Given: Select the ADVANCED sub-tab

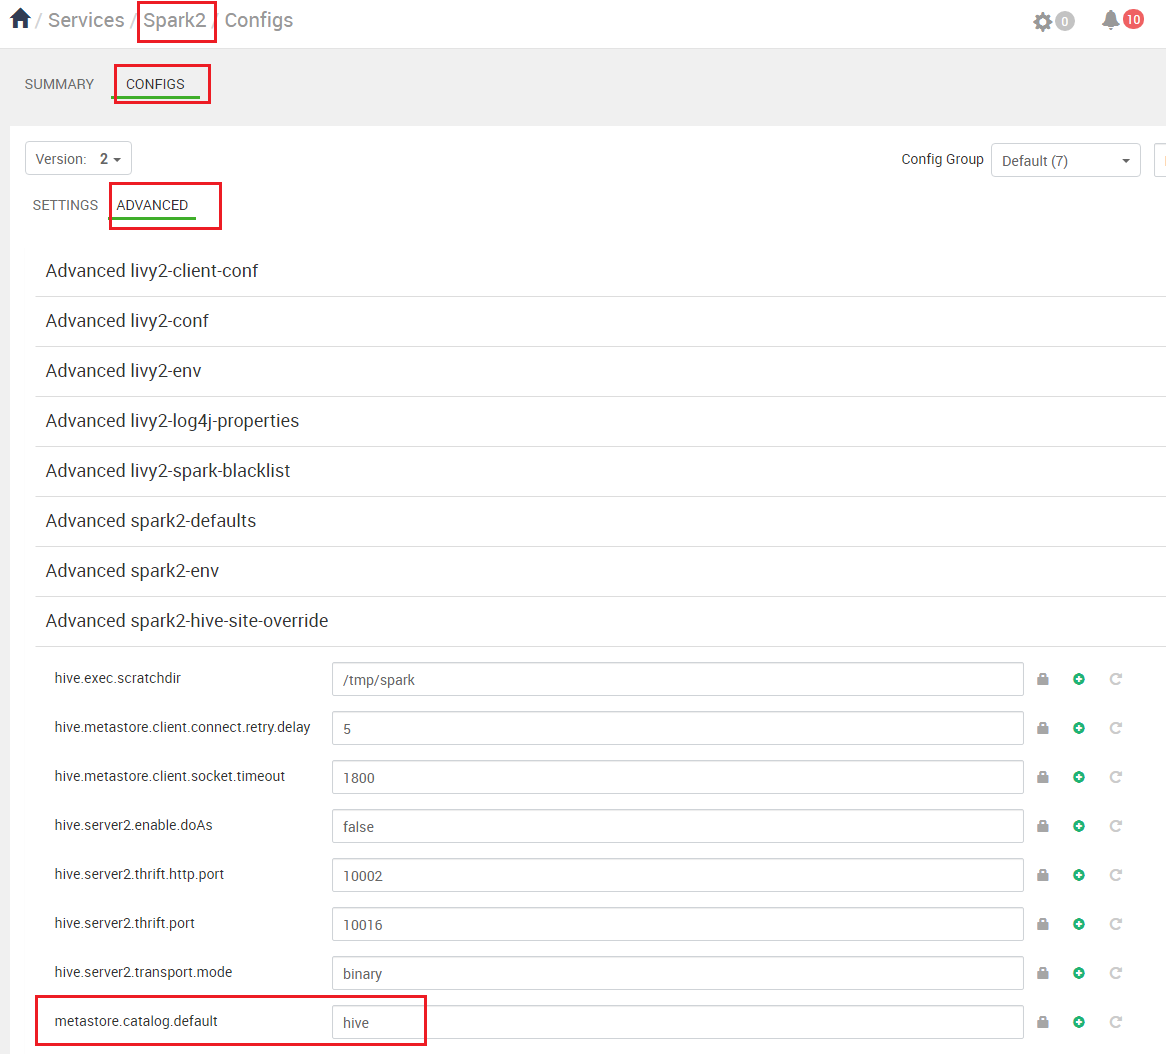Looking at the screenshot, I should 152,205.
